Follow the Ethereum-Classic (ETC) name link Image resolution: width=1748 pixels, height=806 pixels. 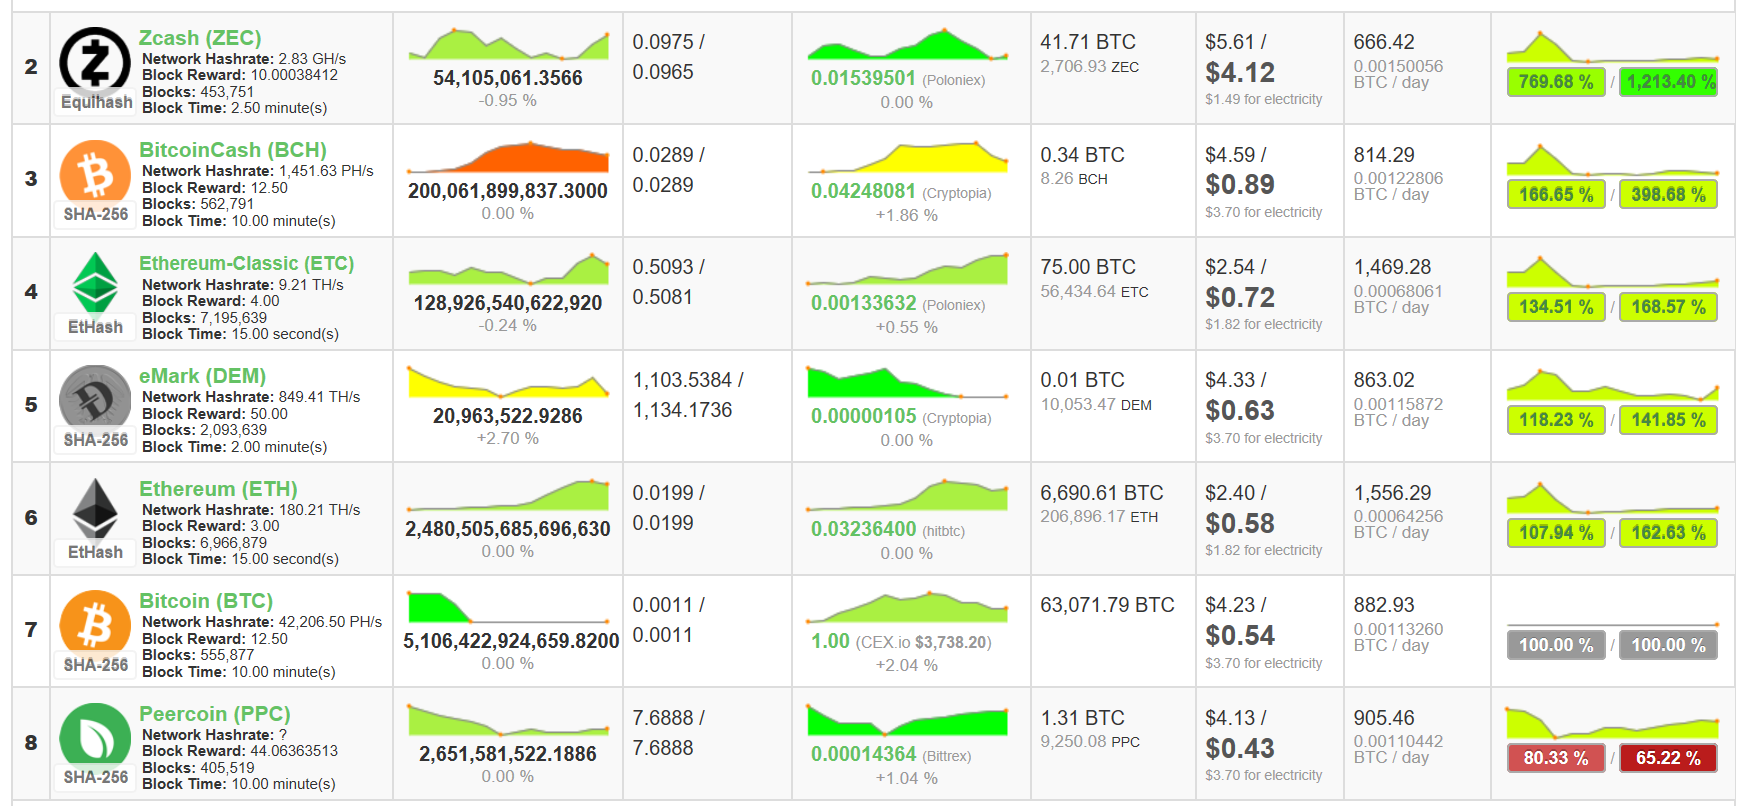[246, 263]
